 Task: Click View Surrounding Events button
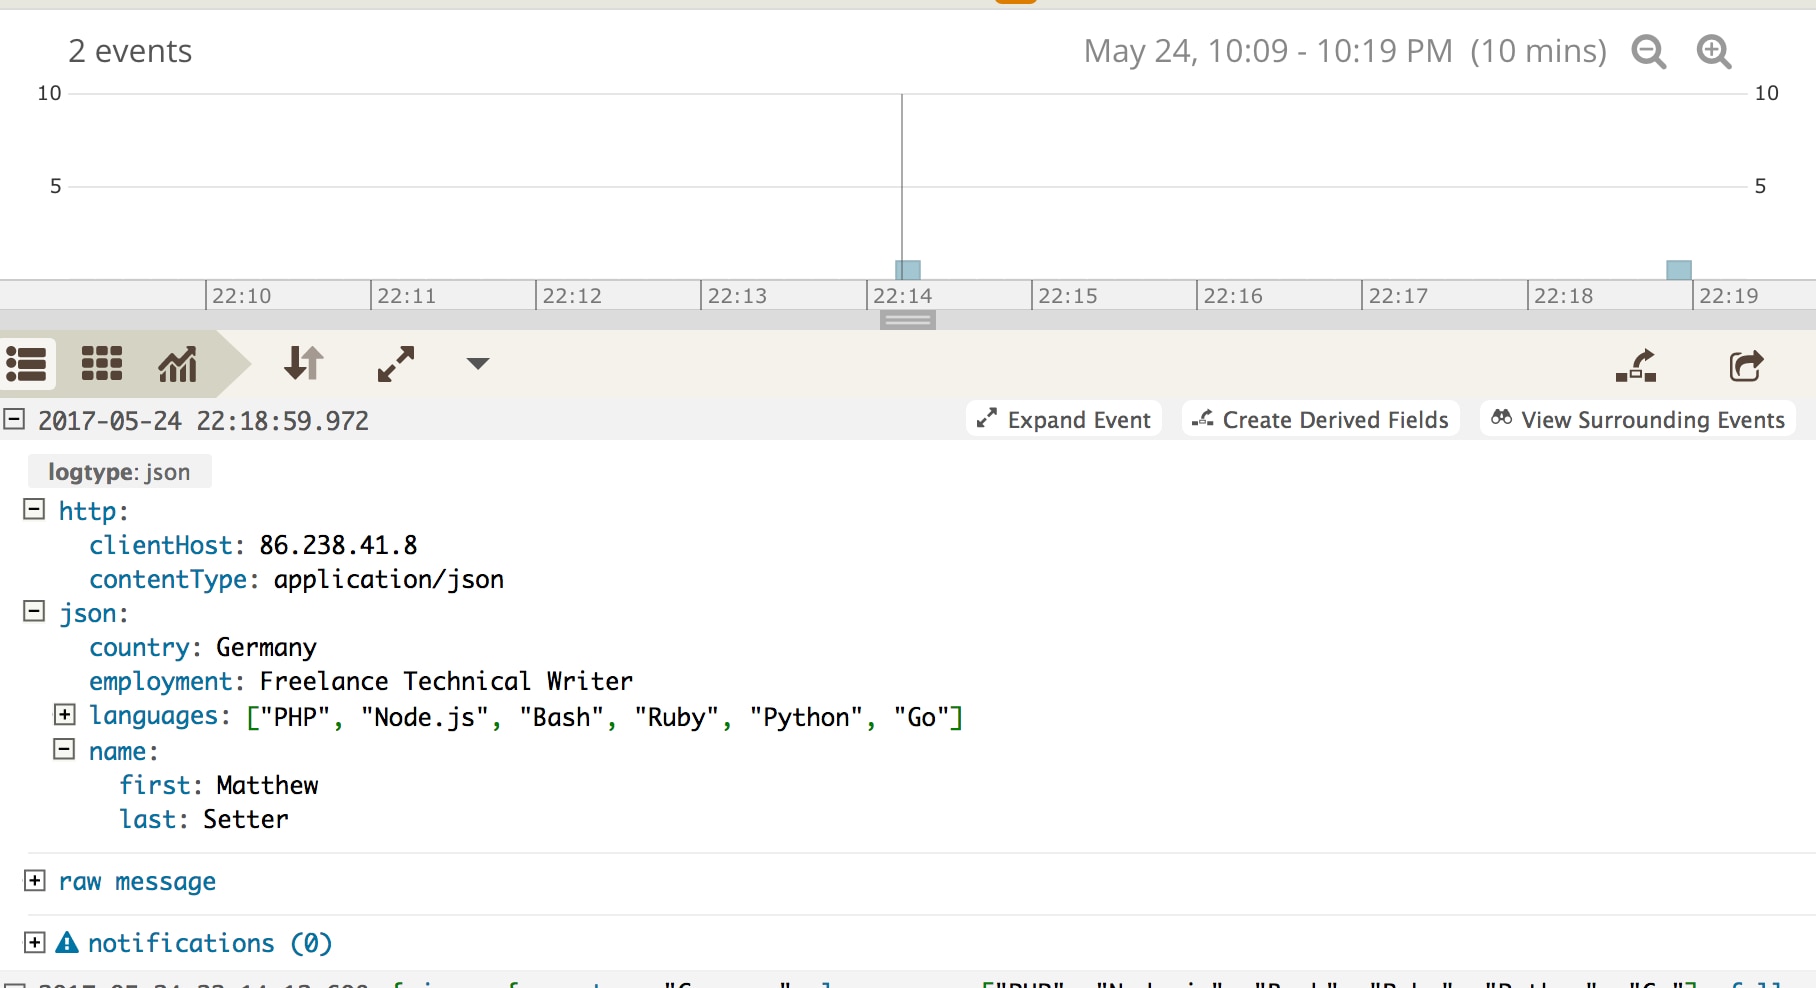click(x=1638, y=419)
